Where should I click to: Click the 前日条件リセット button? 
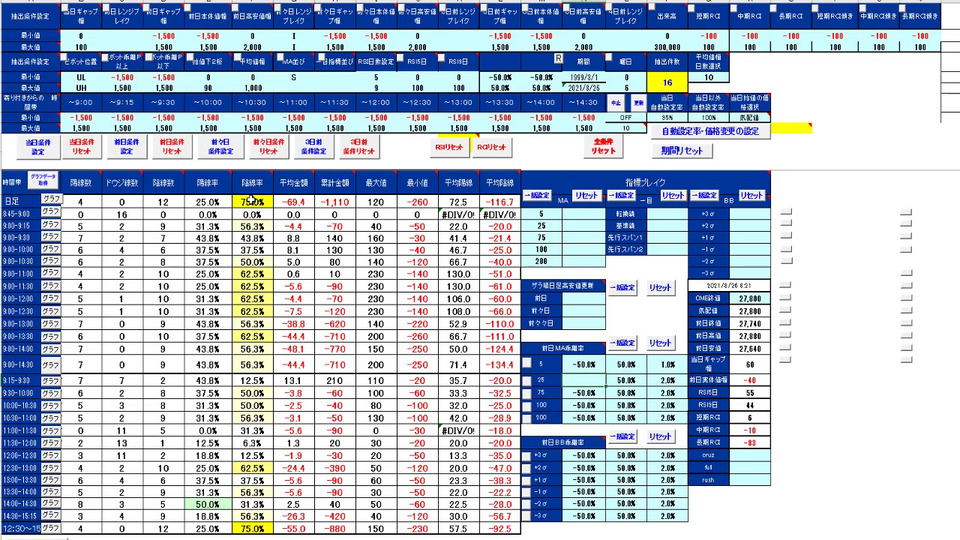pyautogui.click(x=172, y=147)
